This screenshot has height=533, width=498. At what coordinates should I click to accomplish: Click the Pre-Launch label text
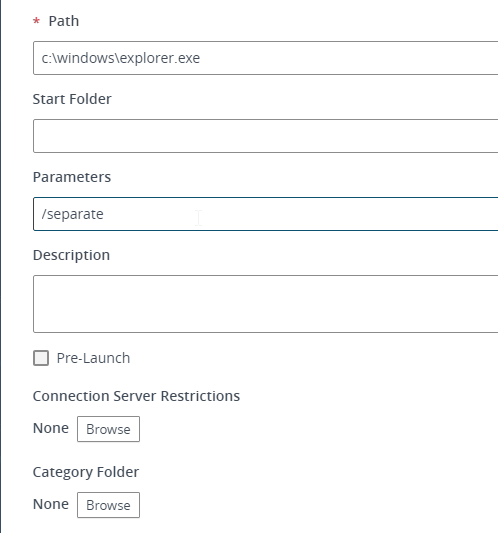point(93,358)
